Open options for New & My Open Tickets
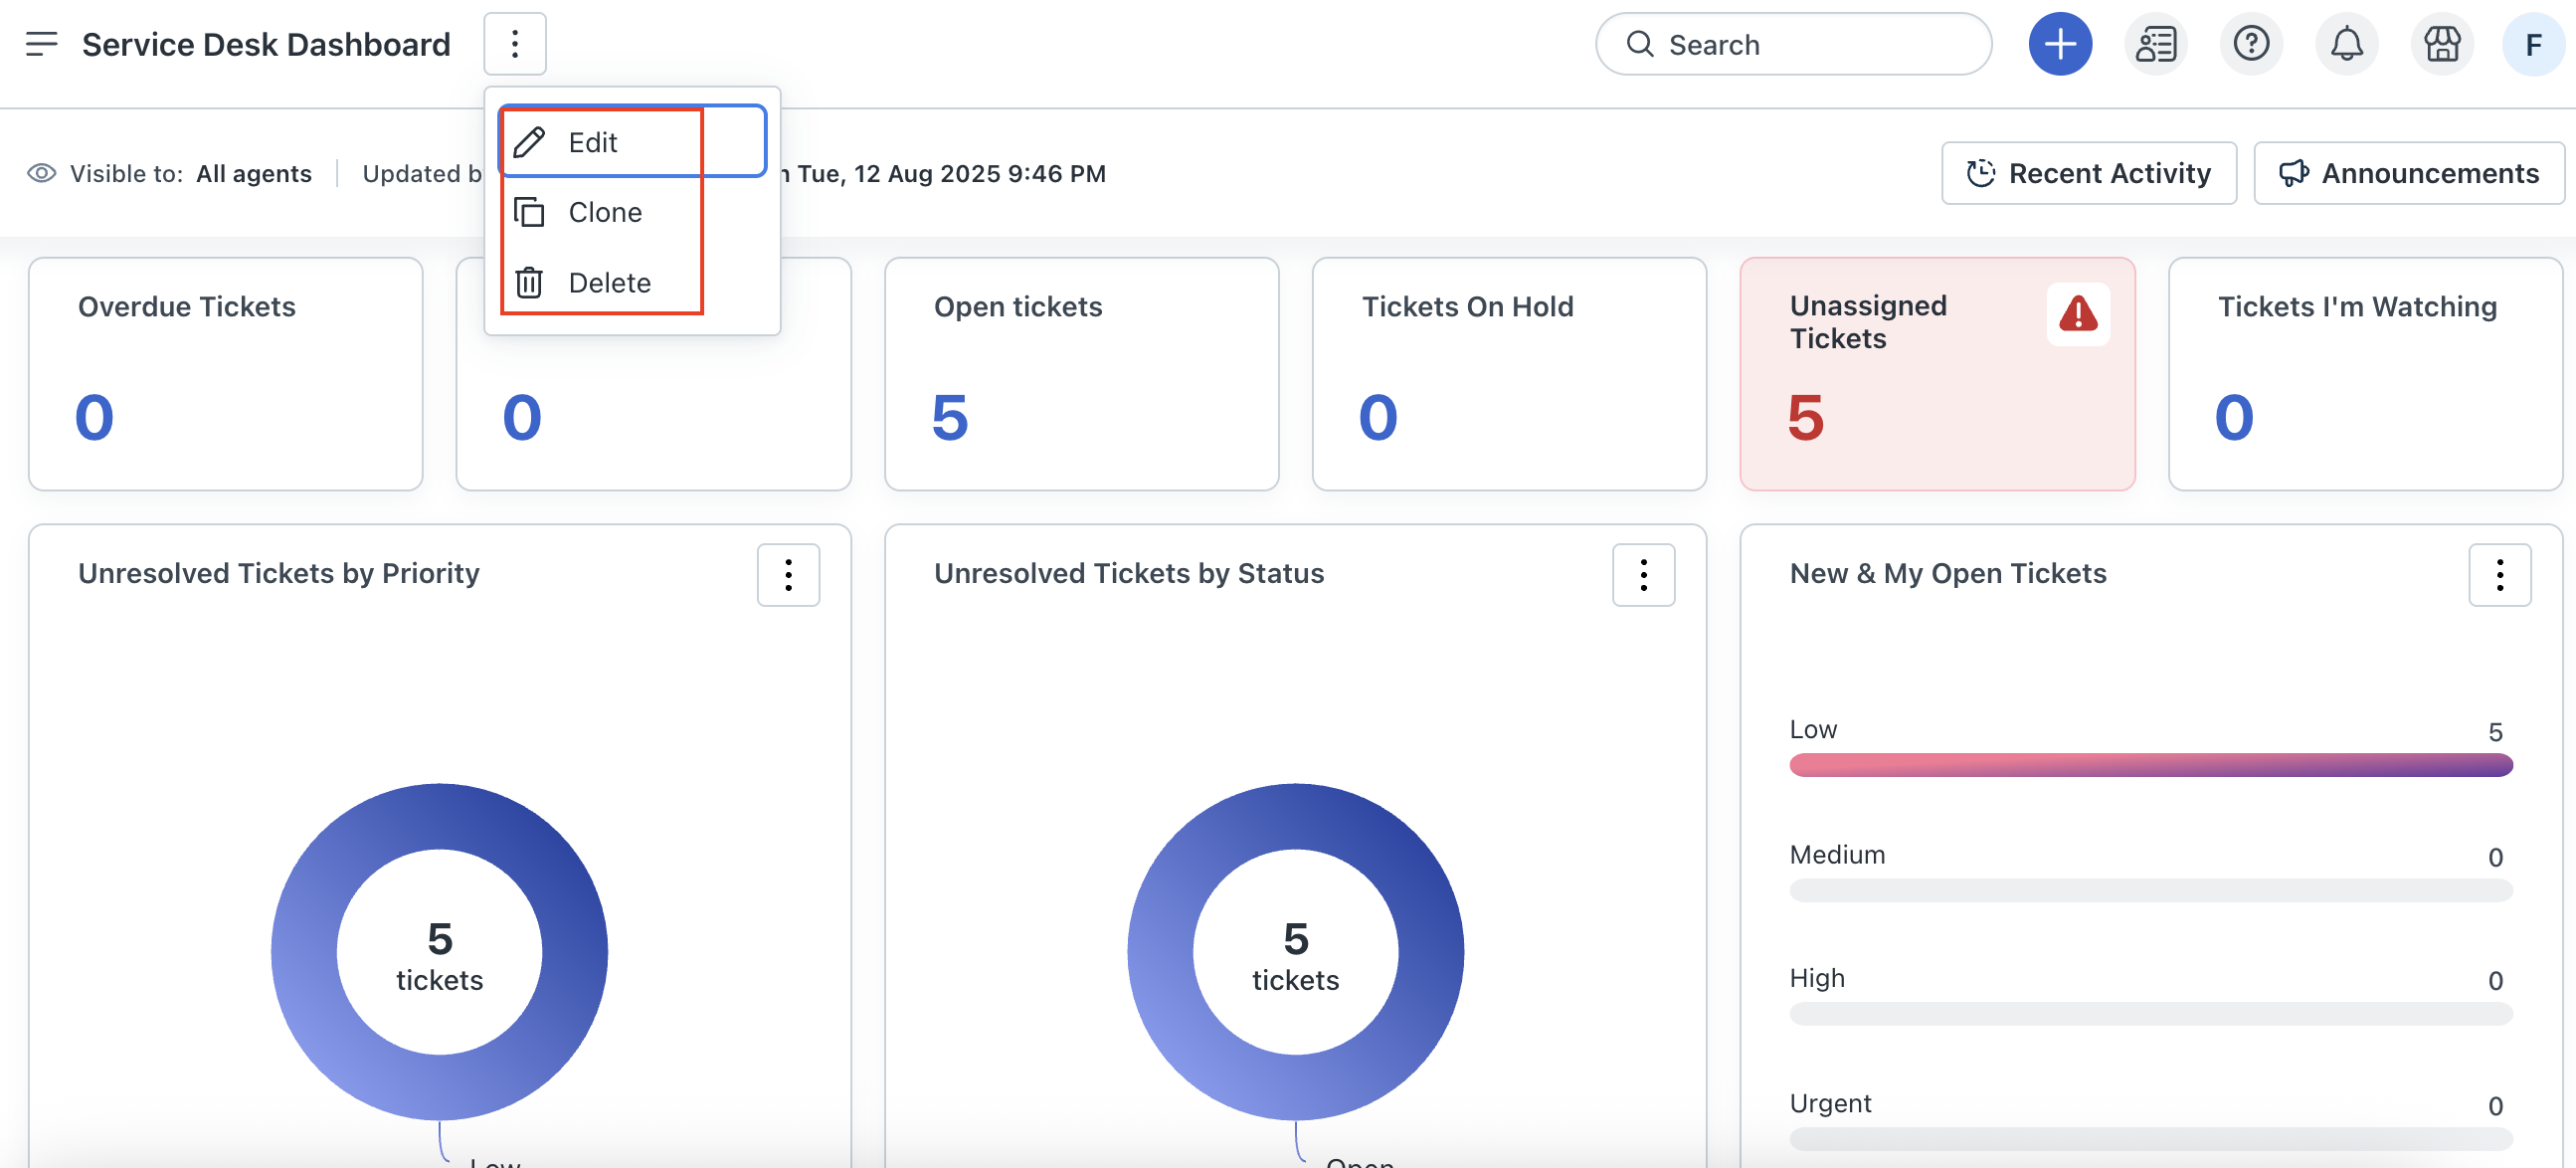This screenshot has width=2576, height=1168. click(x=2498, y=575)
